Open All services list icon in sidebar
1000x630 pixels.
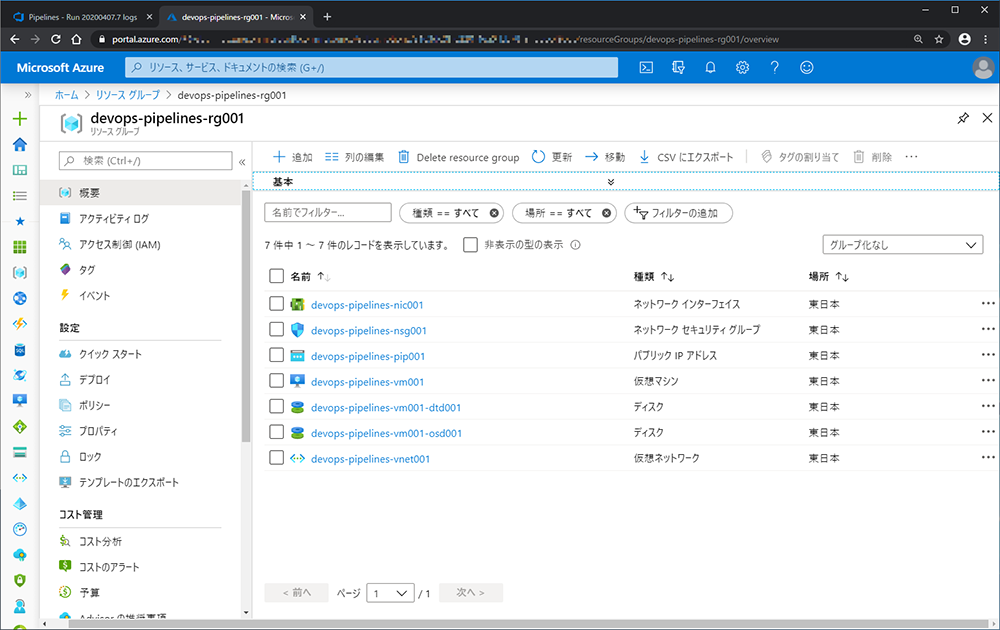point(20,196)
